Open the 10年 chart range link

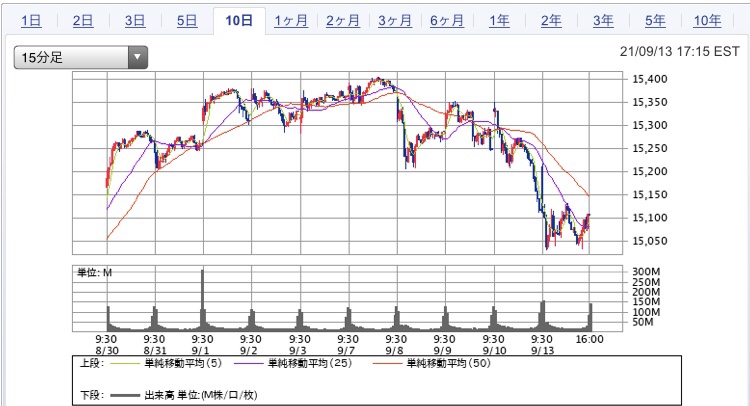(x=707, y=21)
